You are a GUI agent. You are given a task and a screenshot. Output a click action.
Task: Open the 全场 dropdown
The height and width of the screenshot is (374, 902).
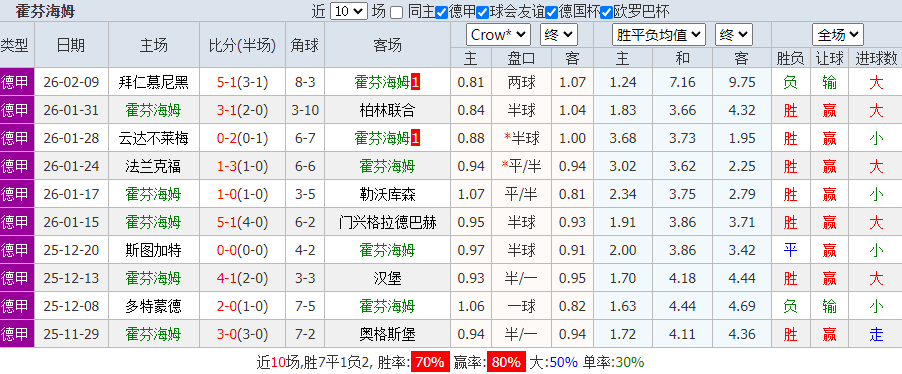tap(838, 35)
